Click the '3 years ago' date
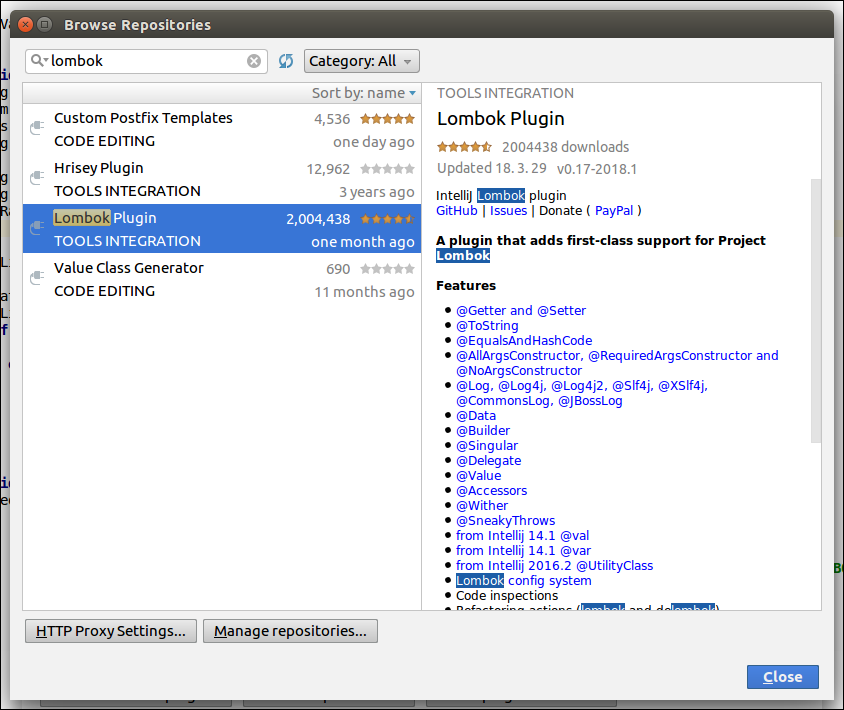 pyautogui.click(x=377, y=192)
